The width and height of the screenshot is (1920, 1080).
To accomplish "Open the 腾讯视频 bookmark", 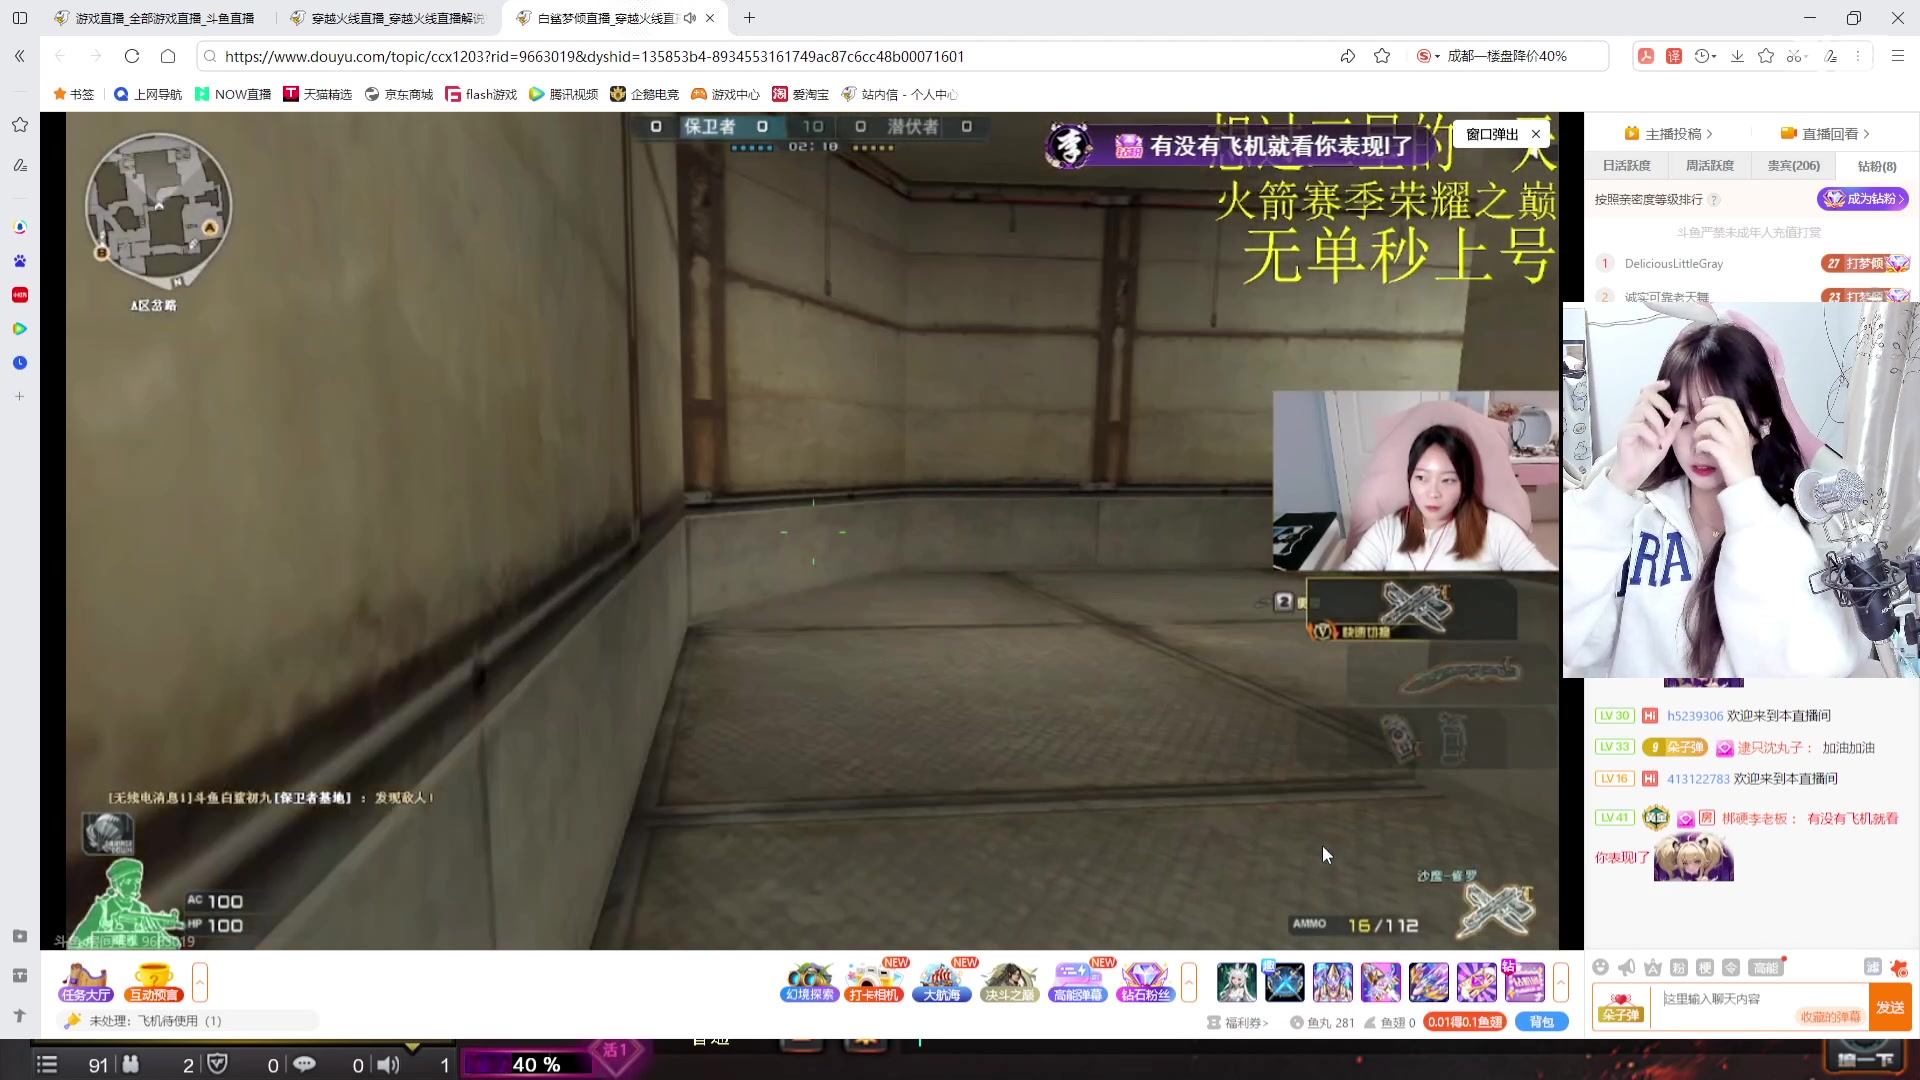I will pos(563,94).
